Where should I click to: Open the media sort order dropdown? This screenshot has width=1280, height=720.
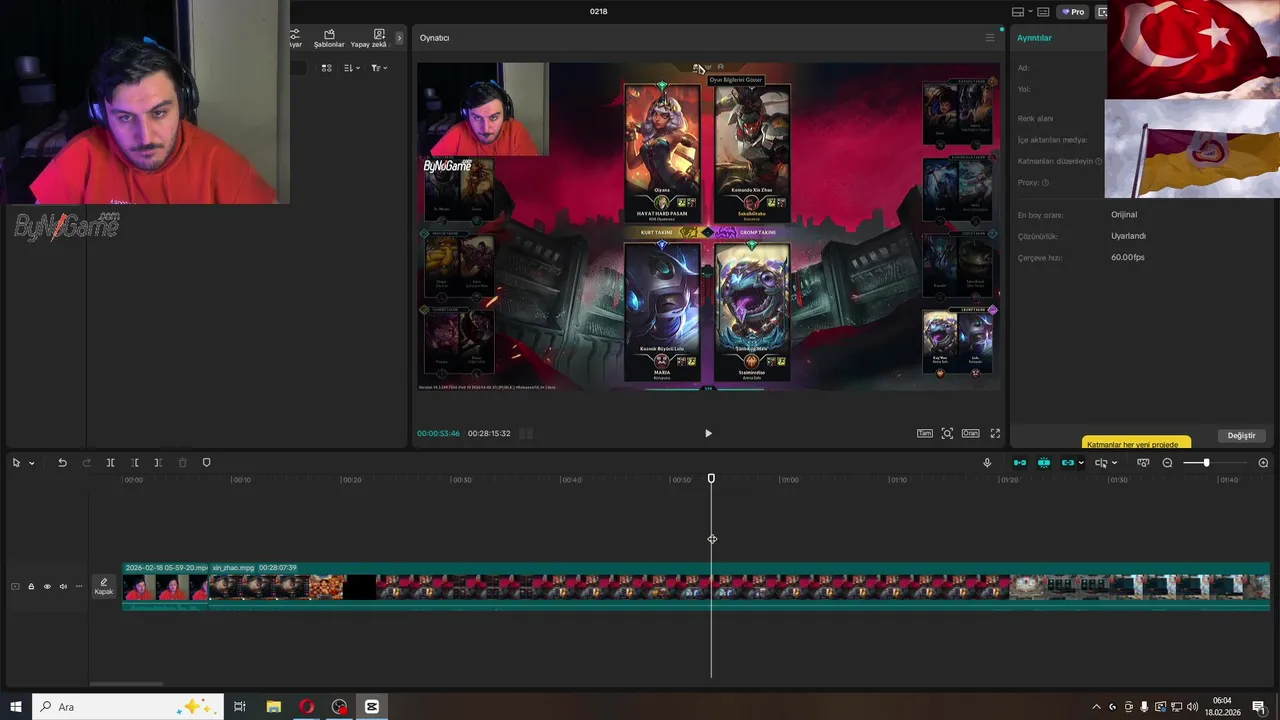point(351,68)
